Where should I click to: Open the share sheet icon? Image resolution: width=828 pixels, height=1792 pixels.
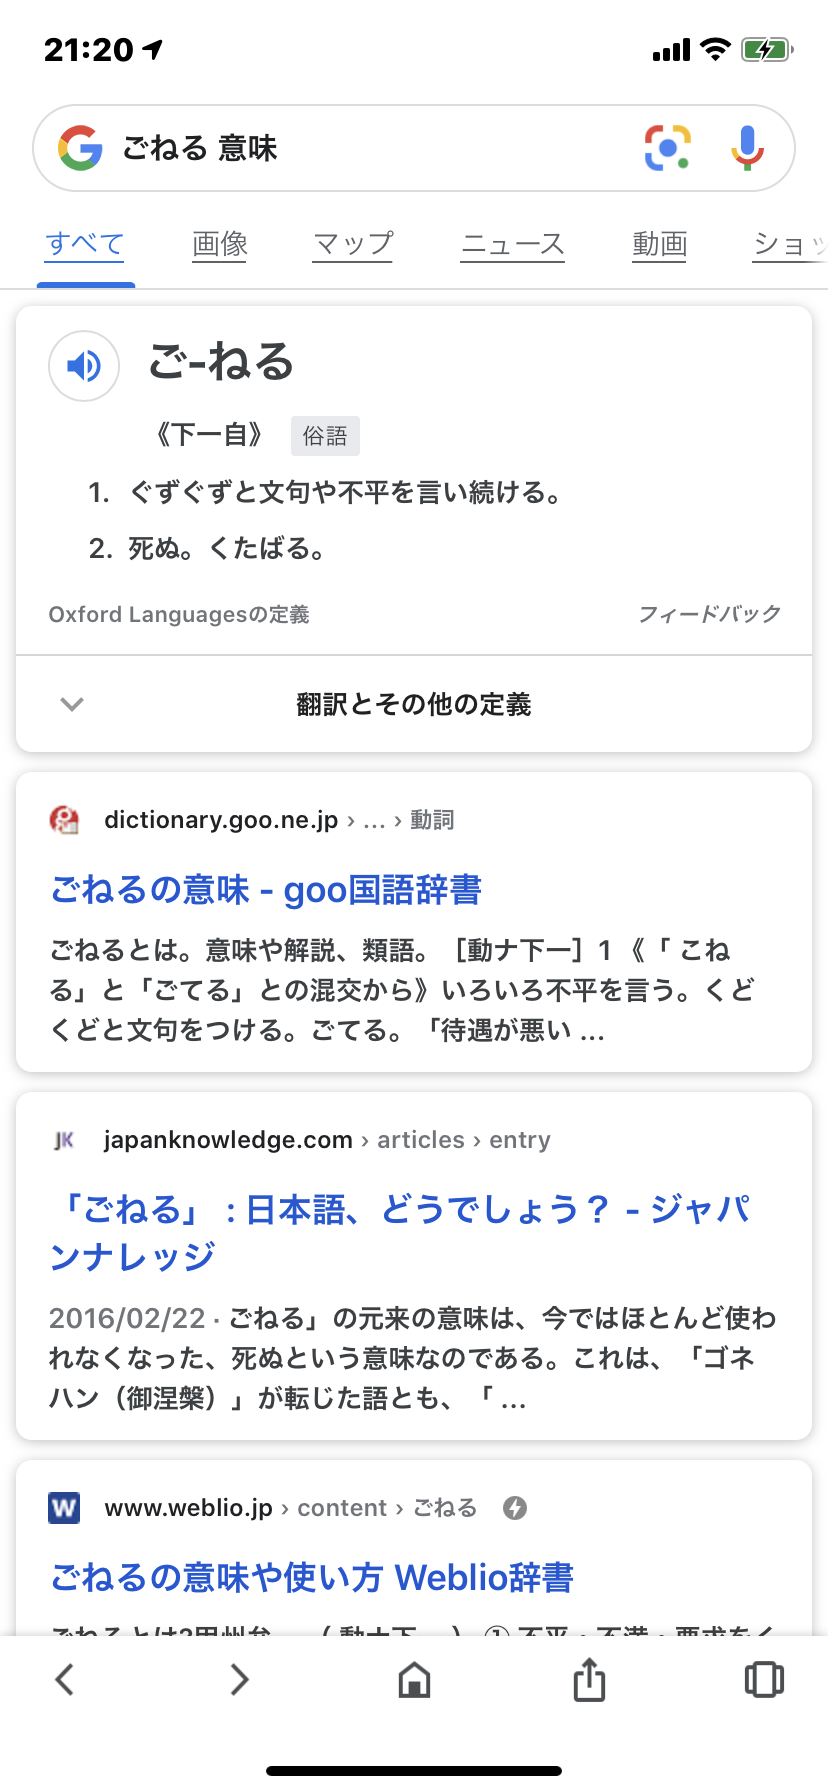click(589, 1678)
